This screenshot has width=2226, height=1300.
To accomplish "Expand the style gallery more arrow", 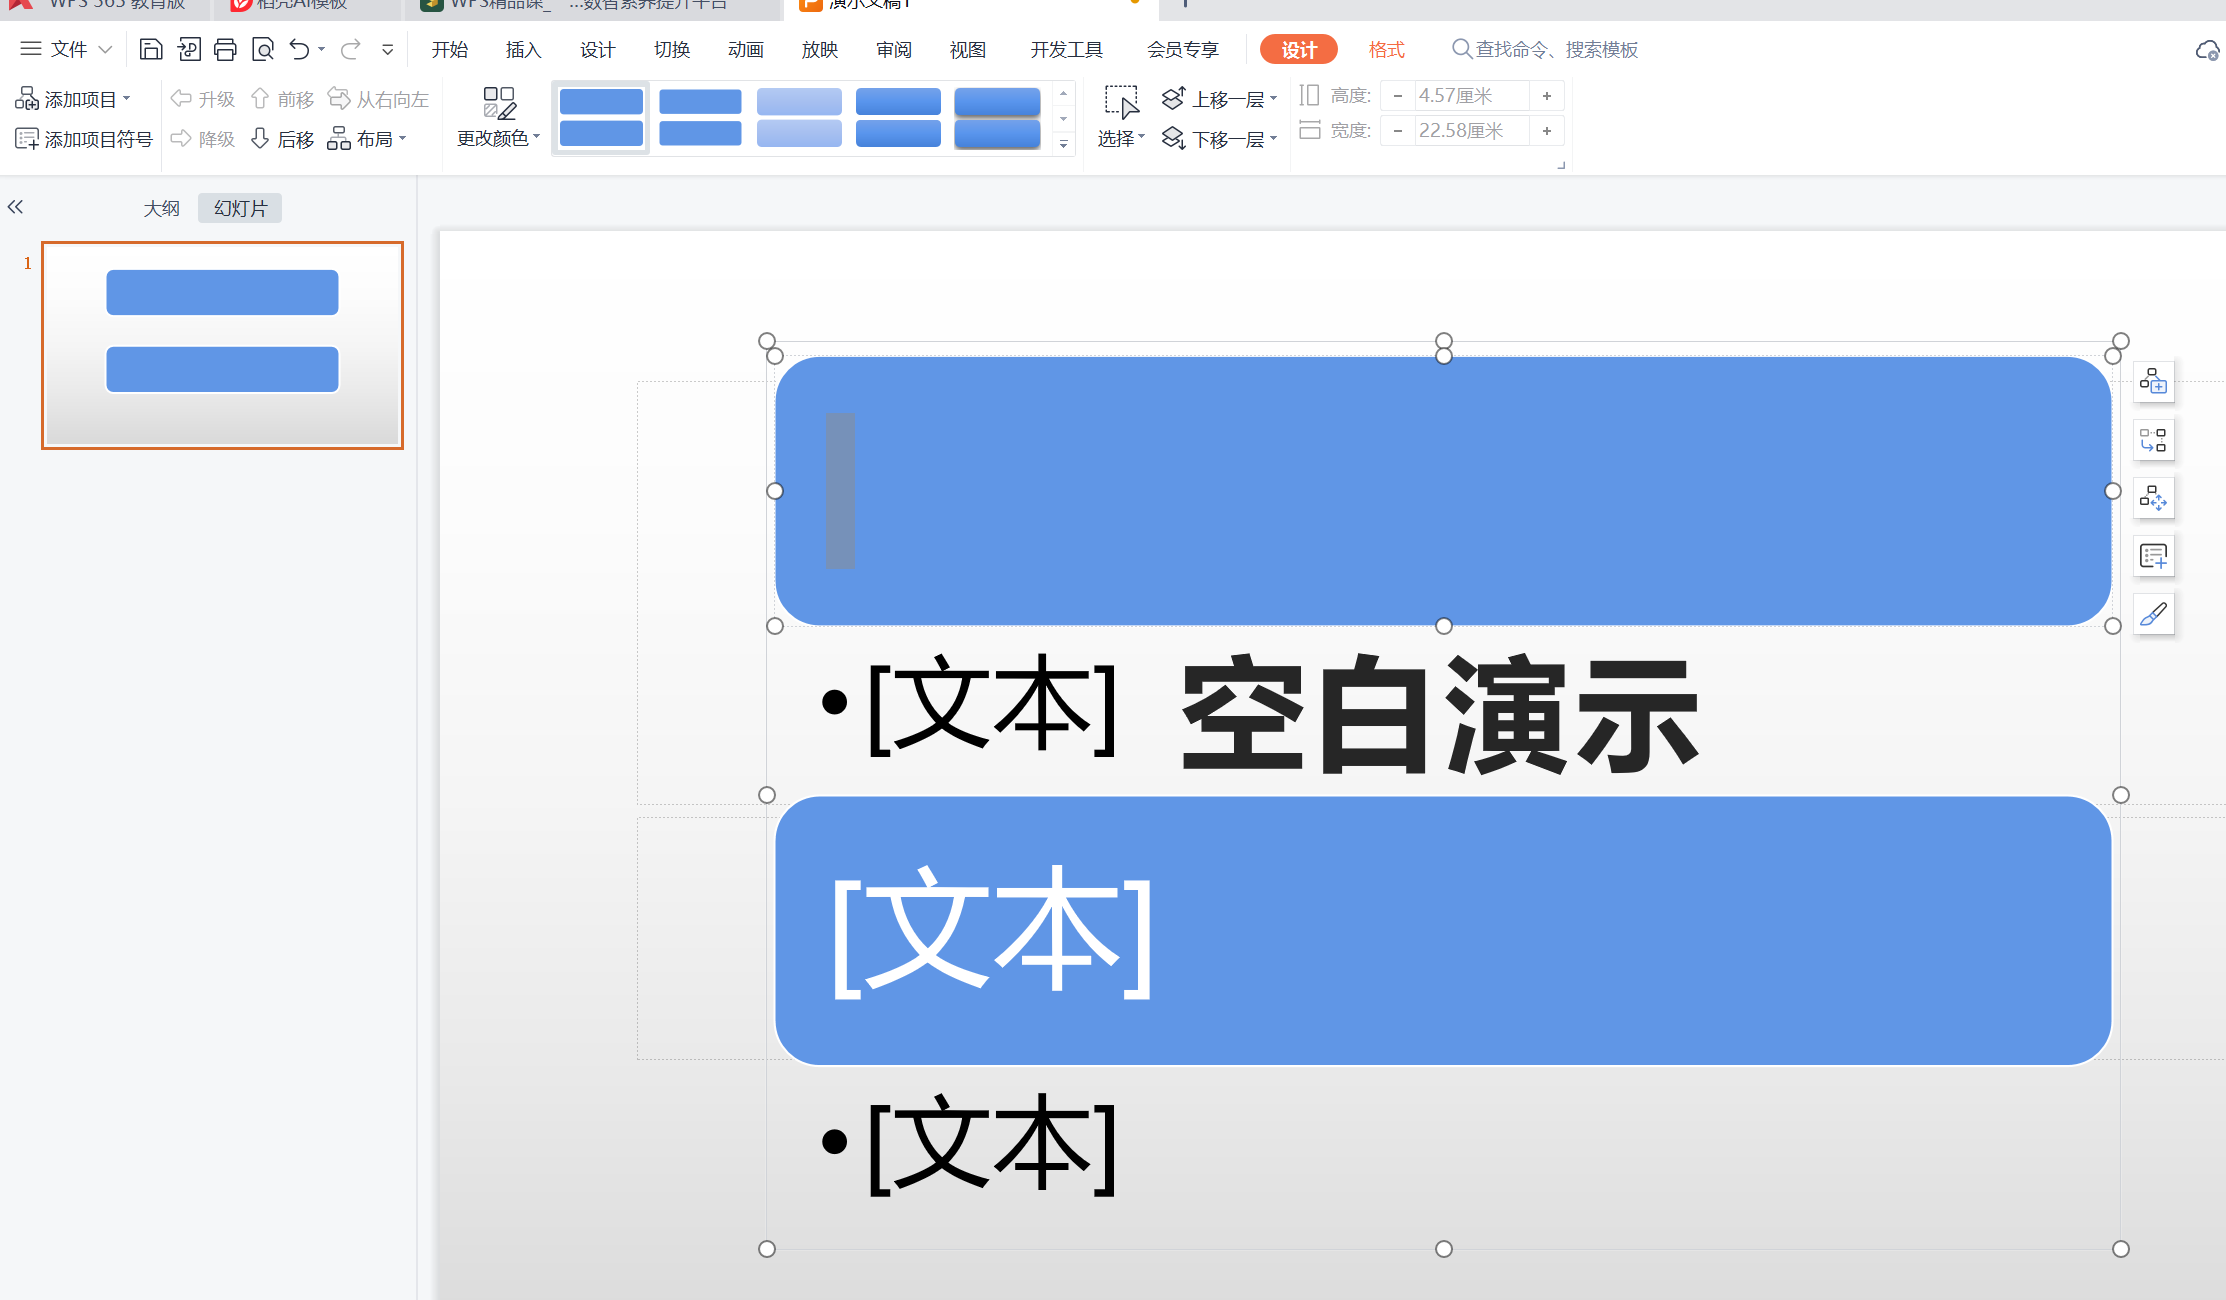I will tap(1063, 145).
